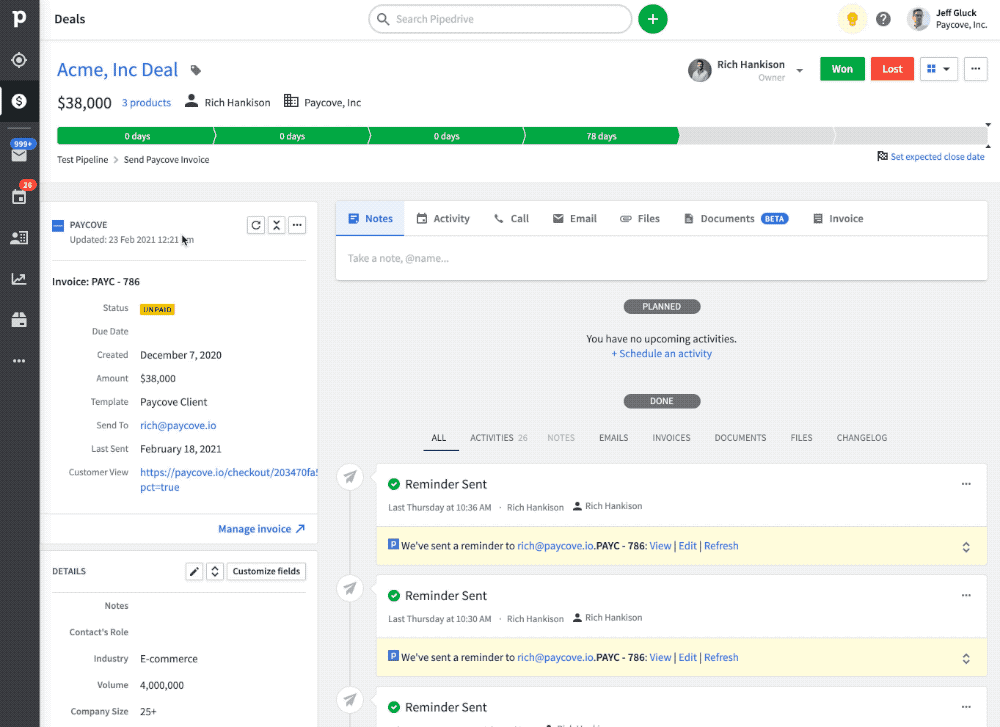Open Products box icon in sidebar
The width and height of the screenshot is (1000, 727).
(19, 319)
